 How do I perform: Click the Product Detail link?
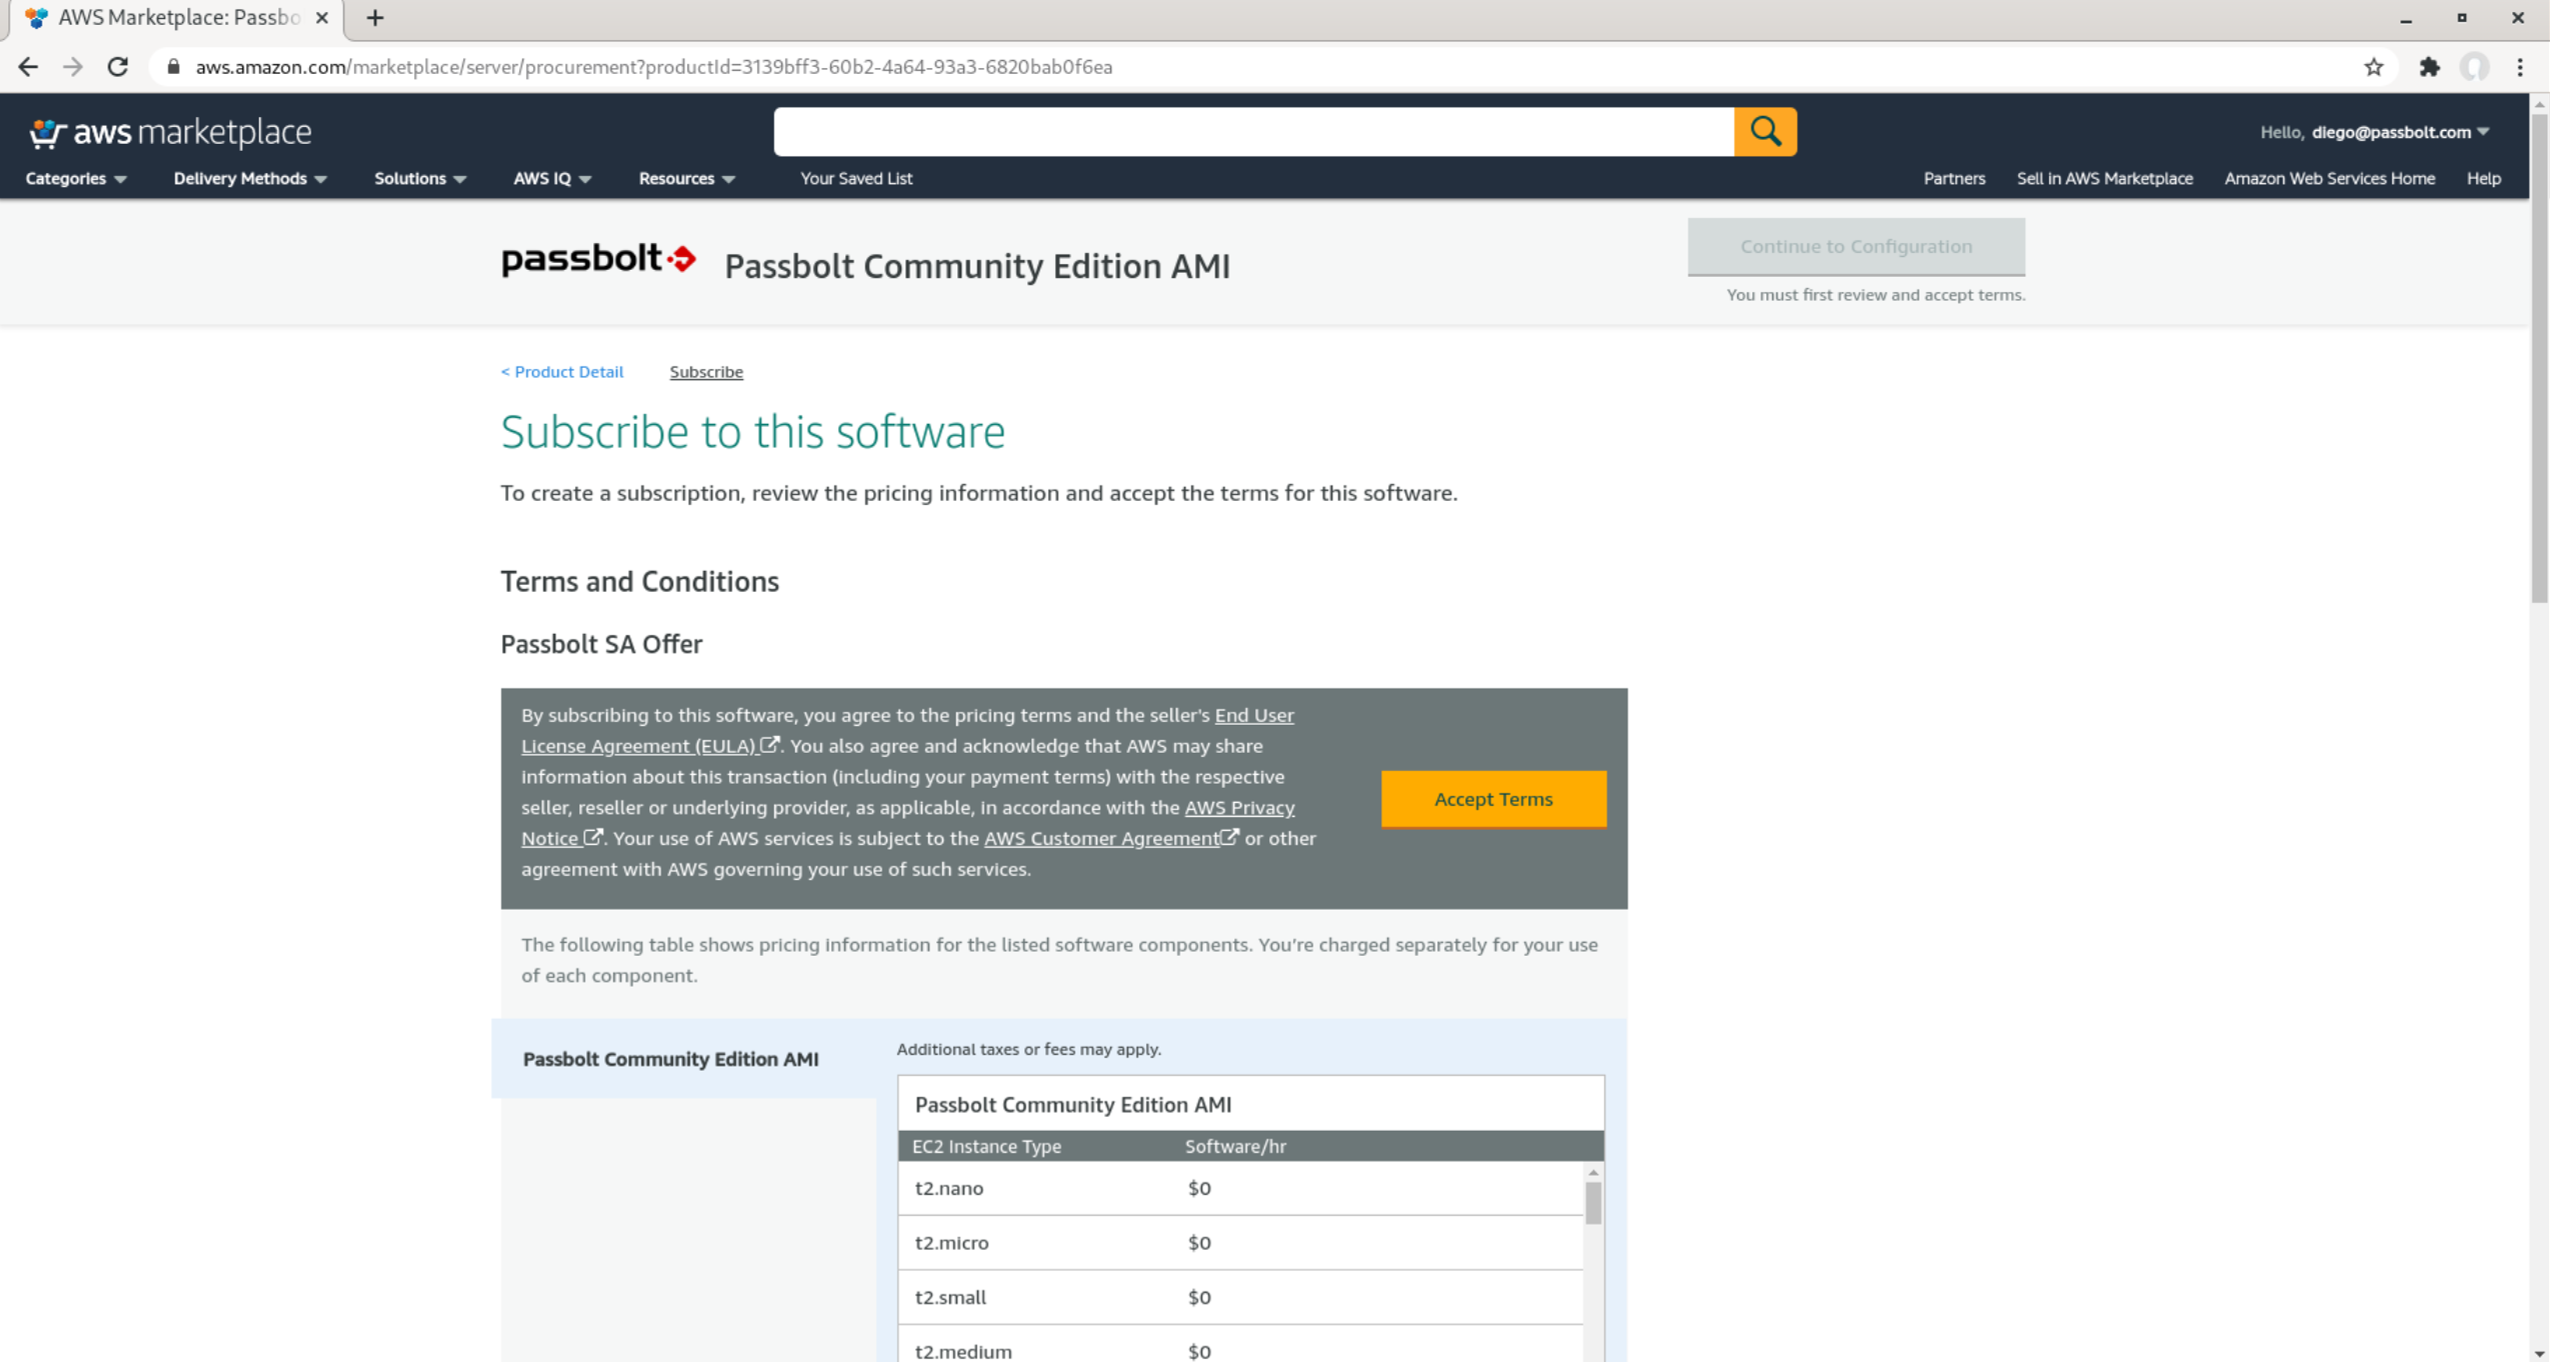coord(562,371)
